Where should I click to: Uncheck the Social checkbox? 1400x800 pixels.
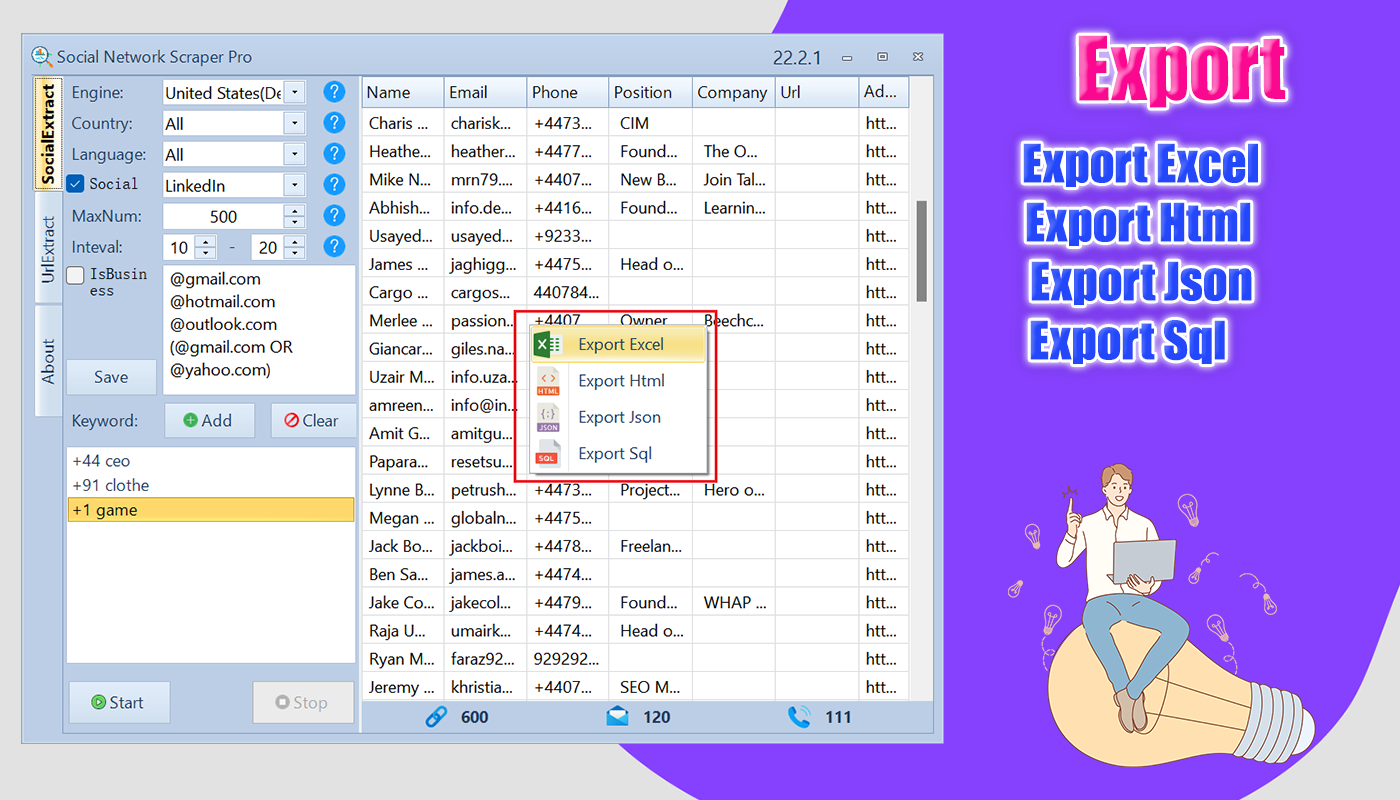click(75, 184)
